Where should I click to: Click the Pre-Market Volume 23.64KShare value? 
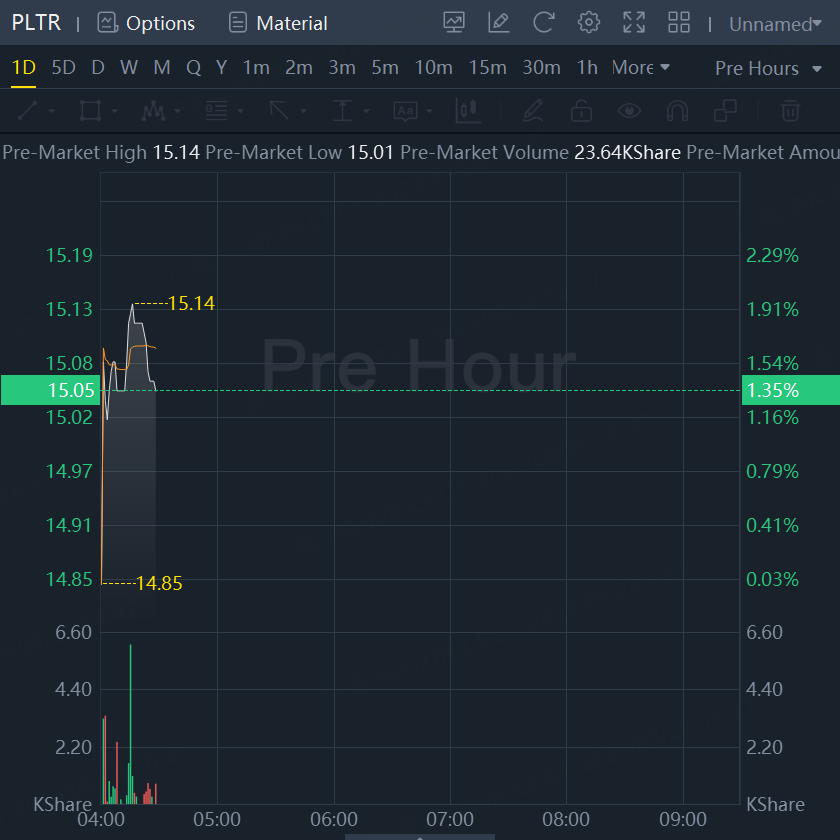(x=627, y=153)
